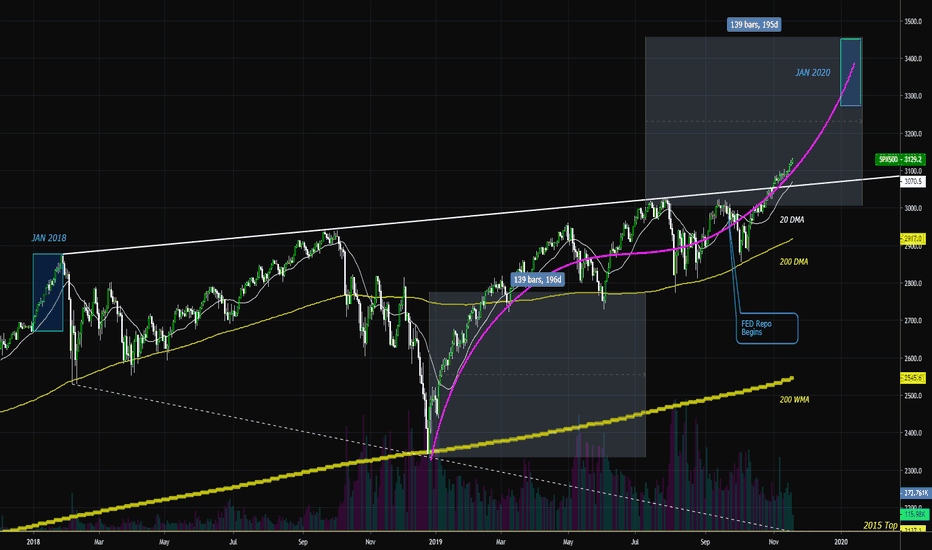Click the 2019 label on time axis
932x550 pixels.
pyautogui.click(x=436, y=542)
